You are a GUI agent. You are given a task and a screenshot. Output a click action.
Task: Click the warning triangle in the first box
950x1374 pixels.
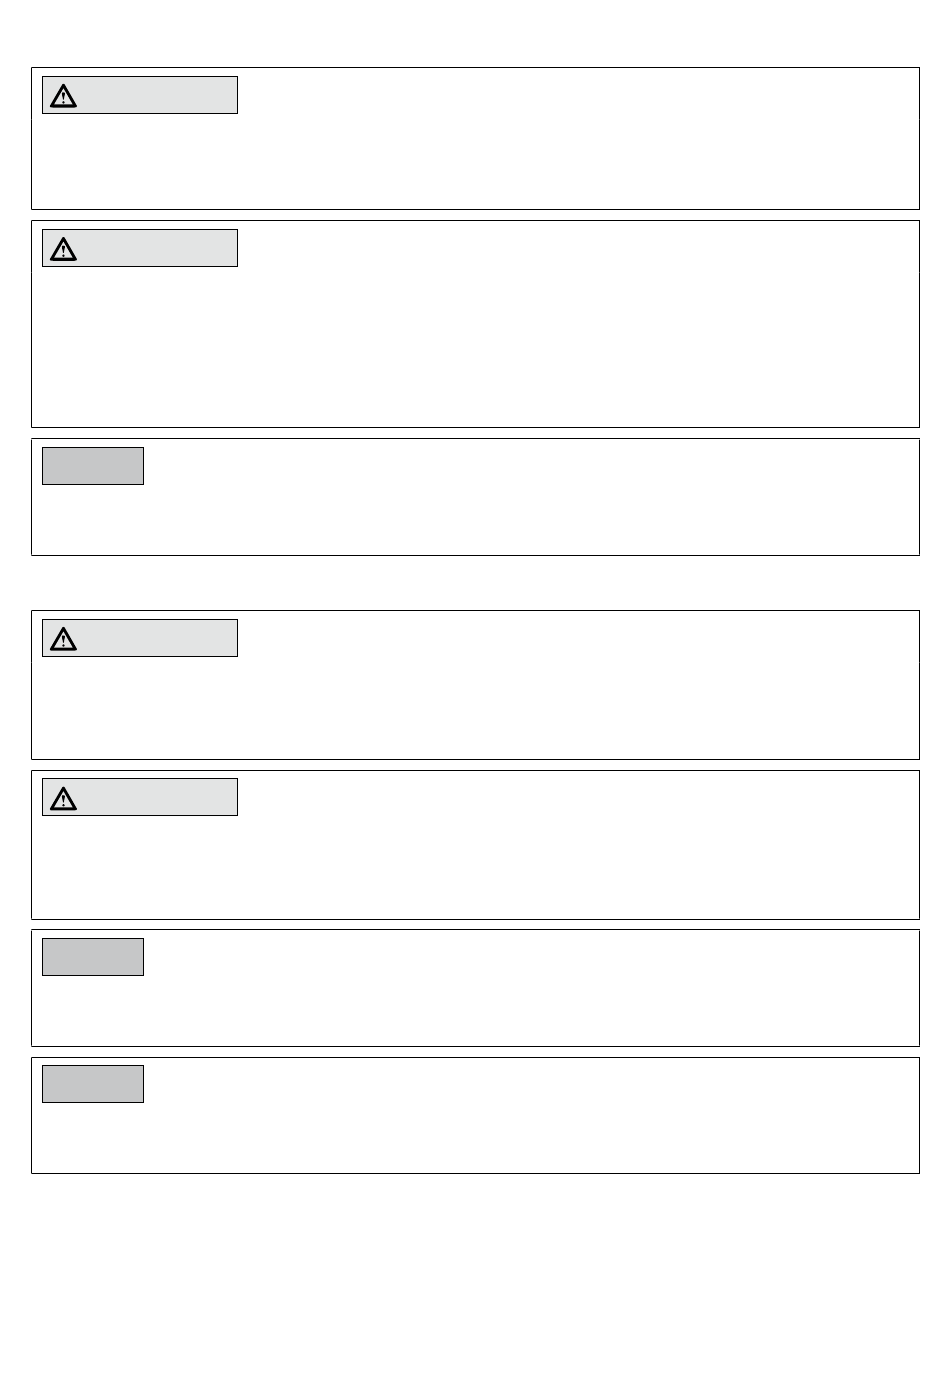[63, 96]
